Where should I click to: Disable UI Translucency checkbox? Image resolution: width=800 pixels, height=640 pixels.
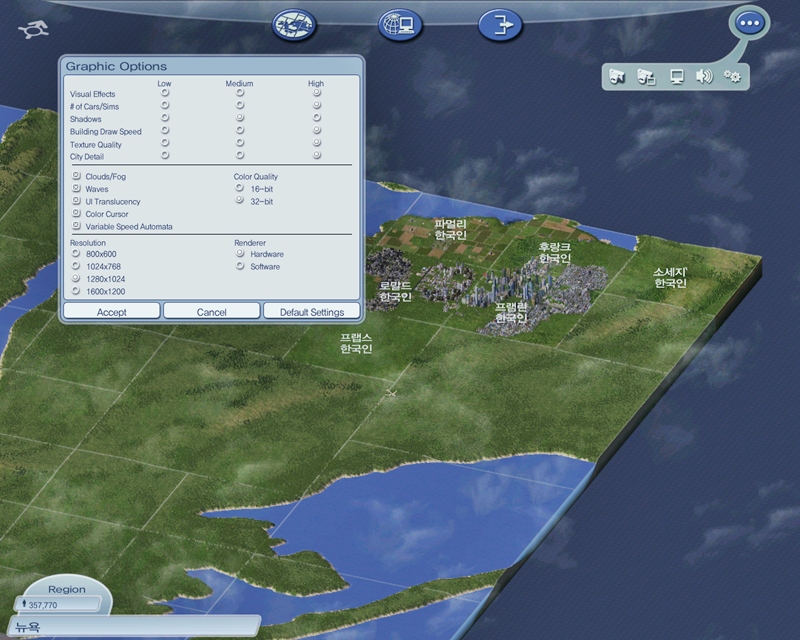click(x=76, y=201)
